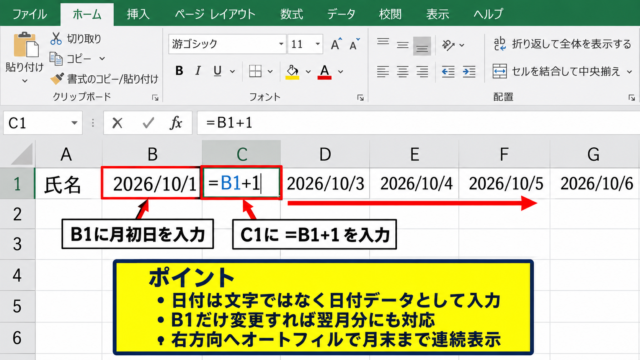Cancel formula entry with X icon
640x360 pixels.
[117, 123]
